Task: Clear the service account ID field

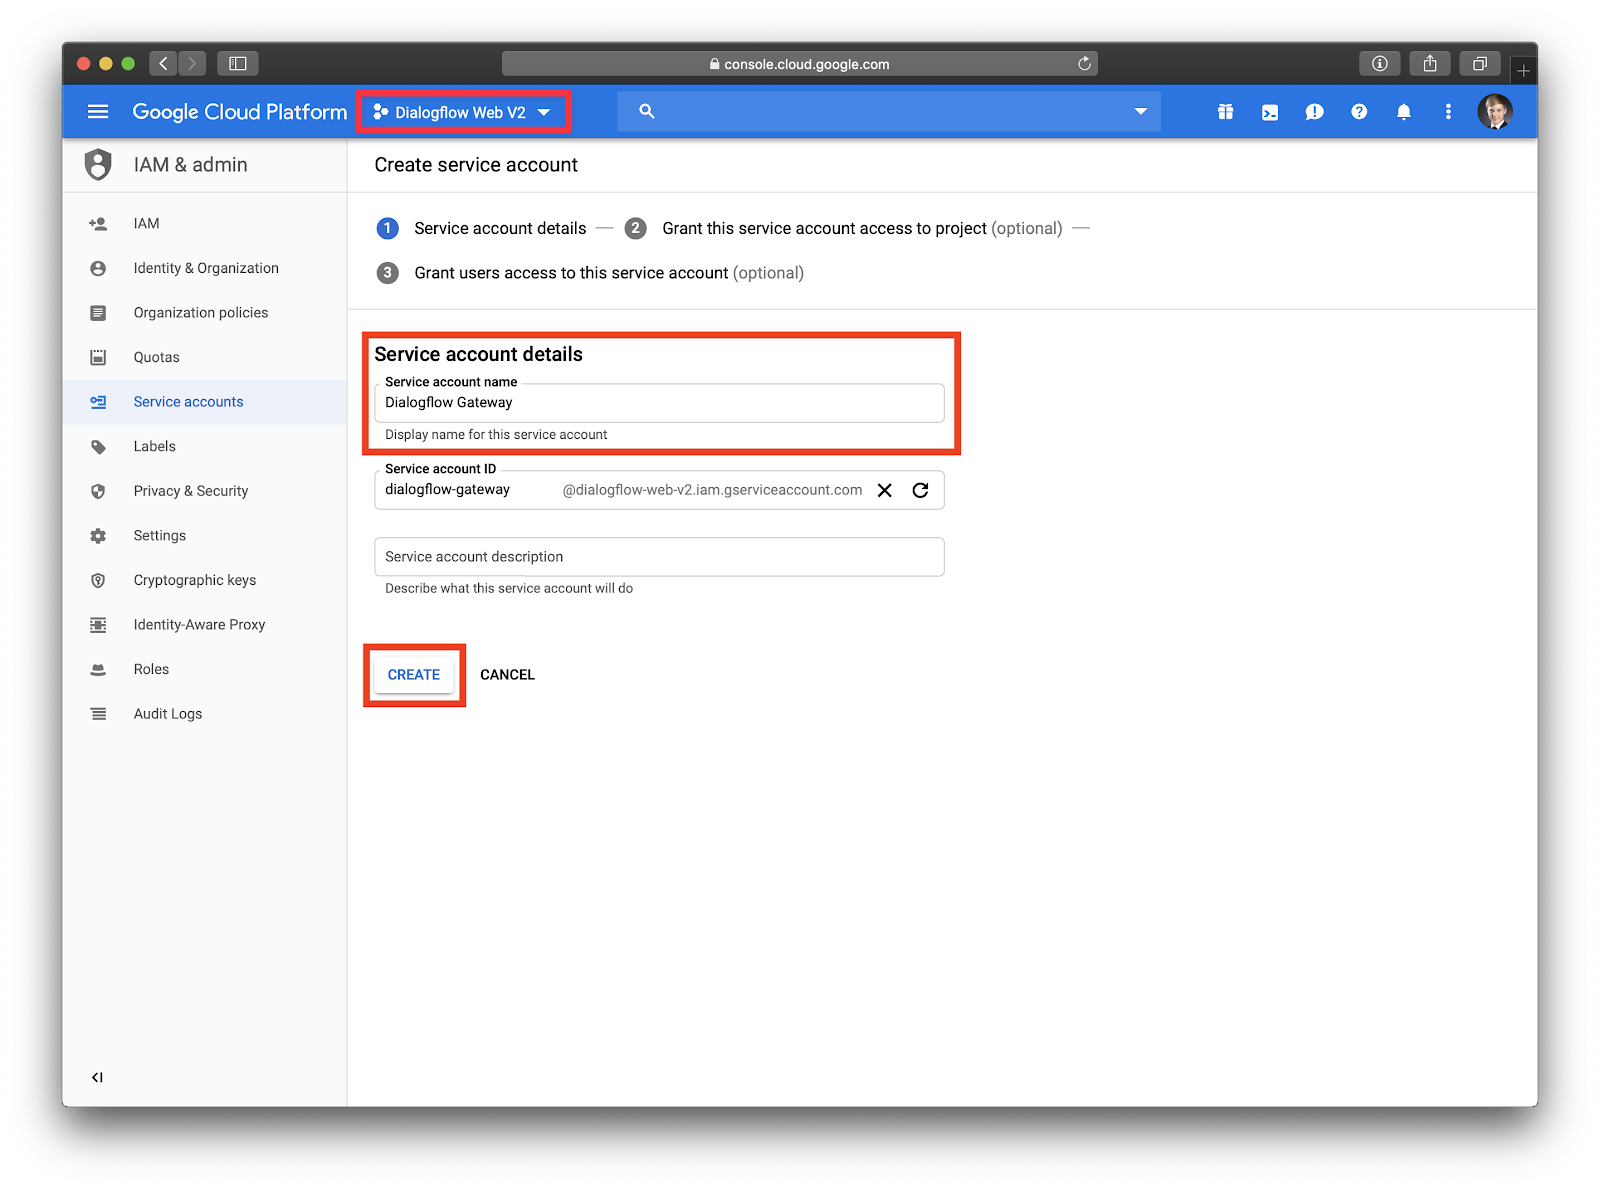Action: tap(885, 490)
